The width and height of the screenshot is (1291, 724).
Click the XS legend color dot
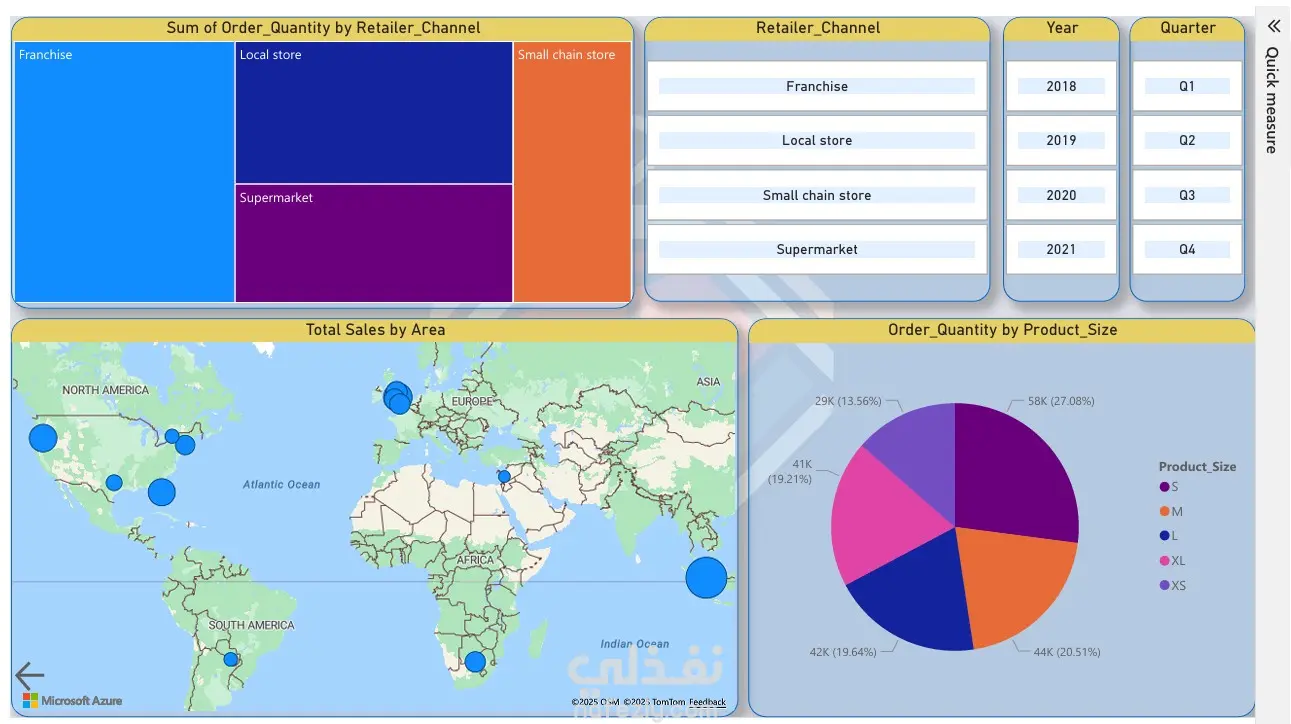1164,585
